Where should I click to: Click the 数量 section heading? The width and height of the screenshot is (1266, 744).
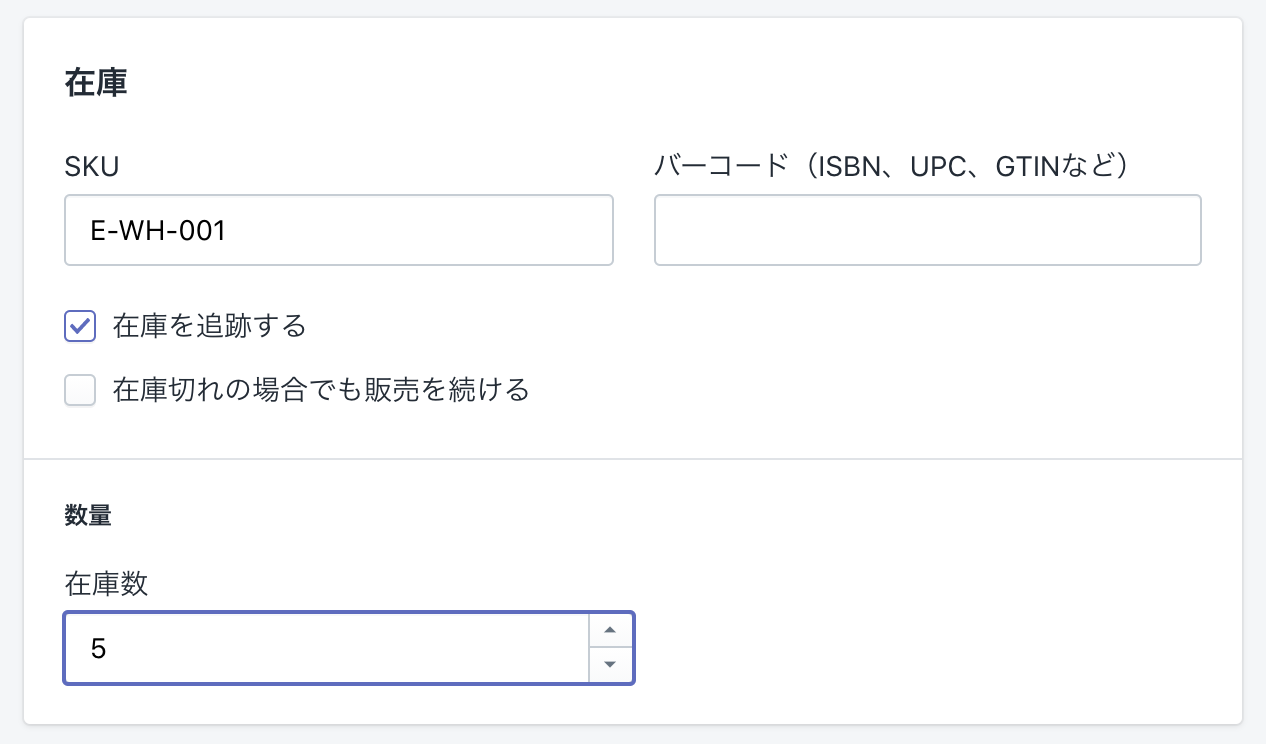click(x=88, y=516)
